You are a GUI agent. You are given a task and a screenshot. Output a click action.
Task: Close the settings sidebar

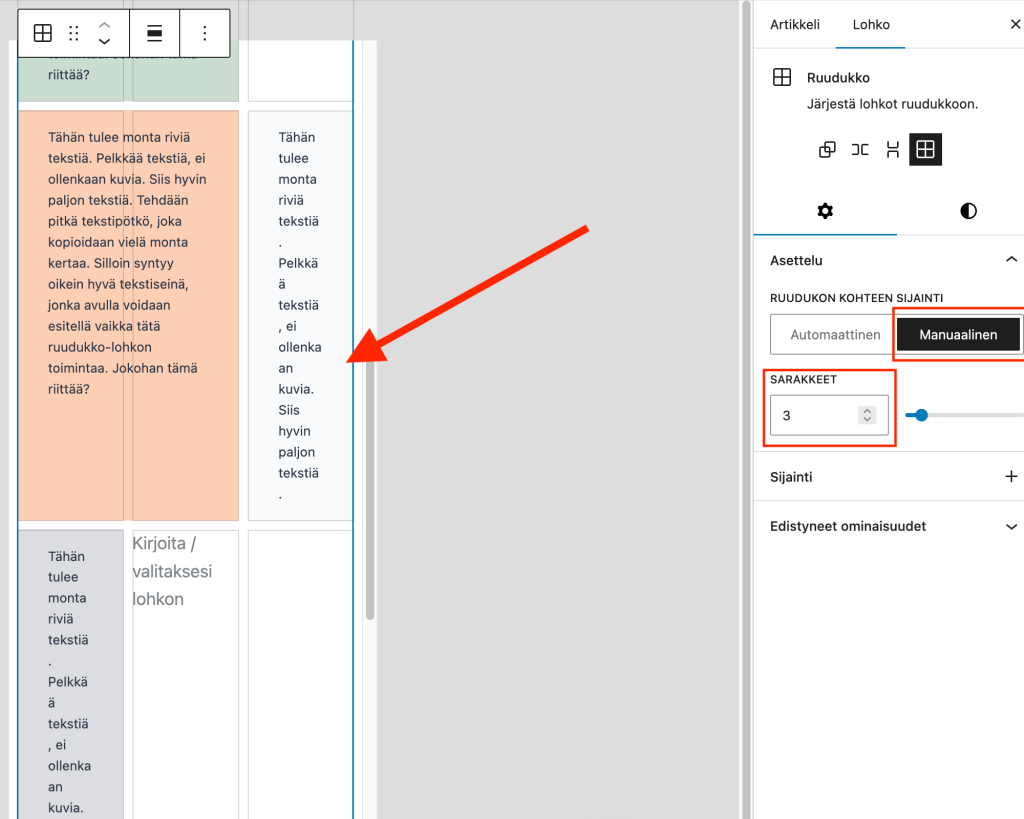1016,24
